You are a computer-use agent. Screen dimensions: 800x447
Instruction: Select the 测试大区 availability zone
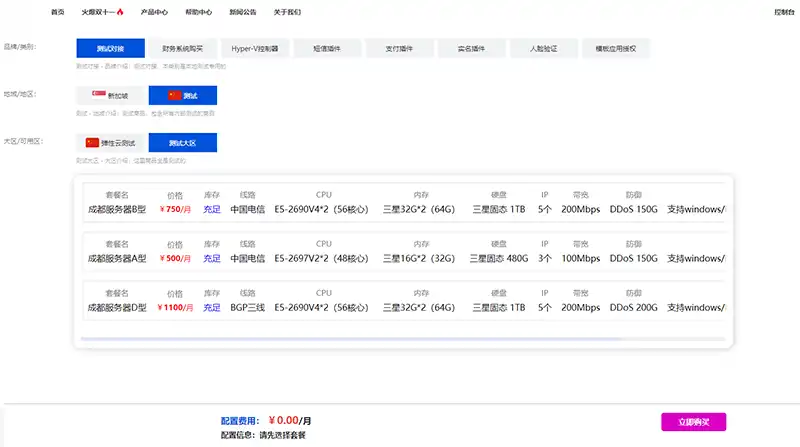coord(182,143)
